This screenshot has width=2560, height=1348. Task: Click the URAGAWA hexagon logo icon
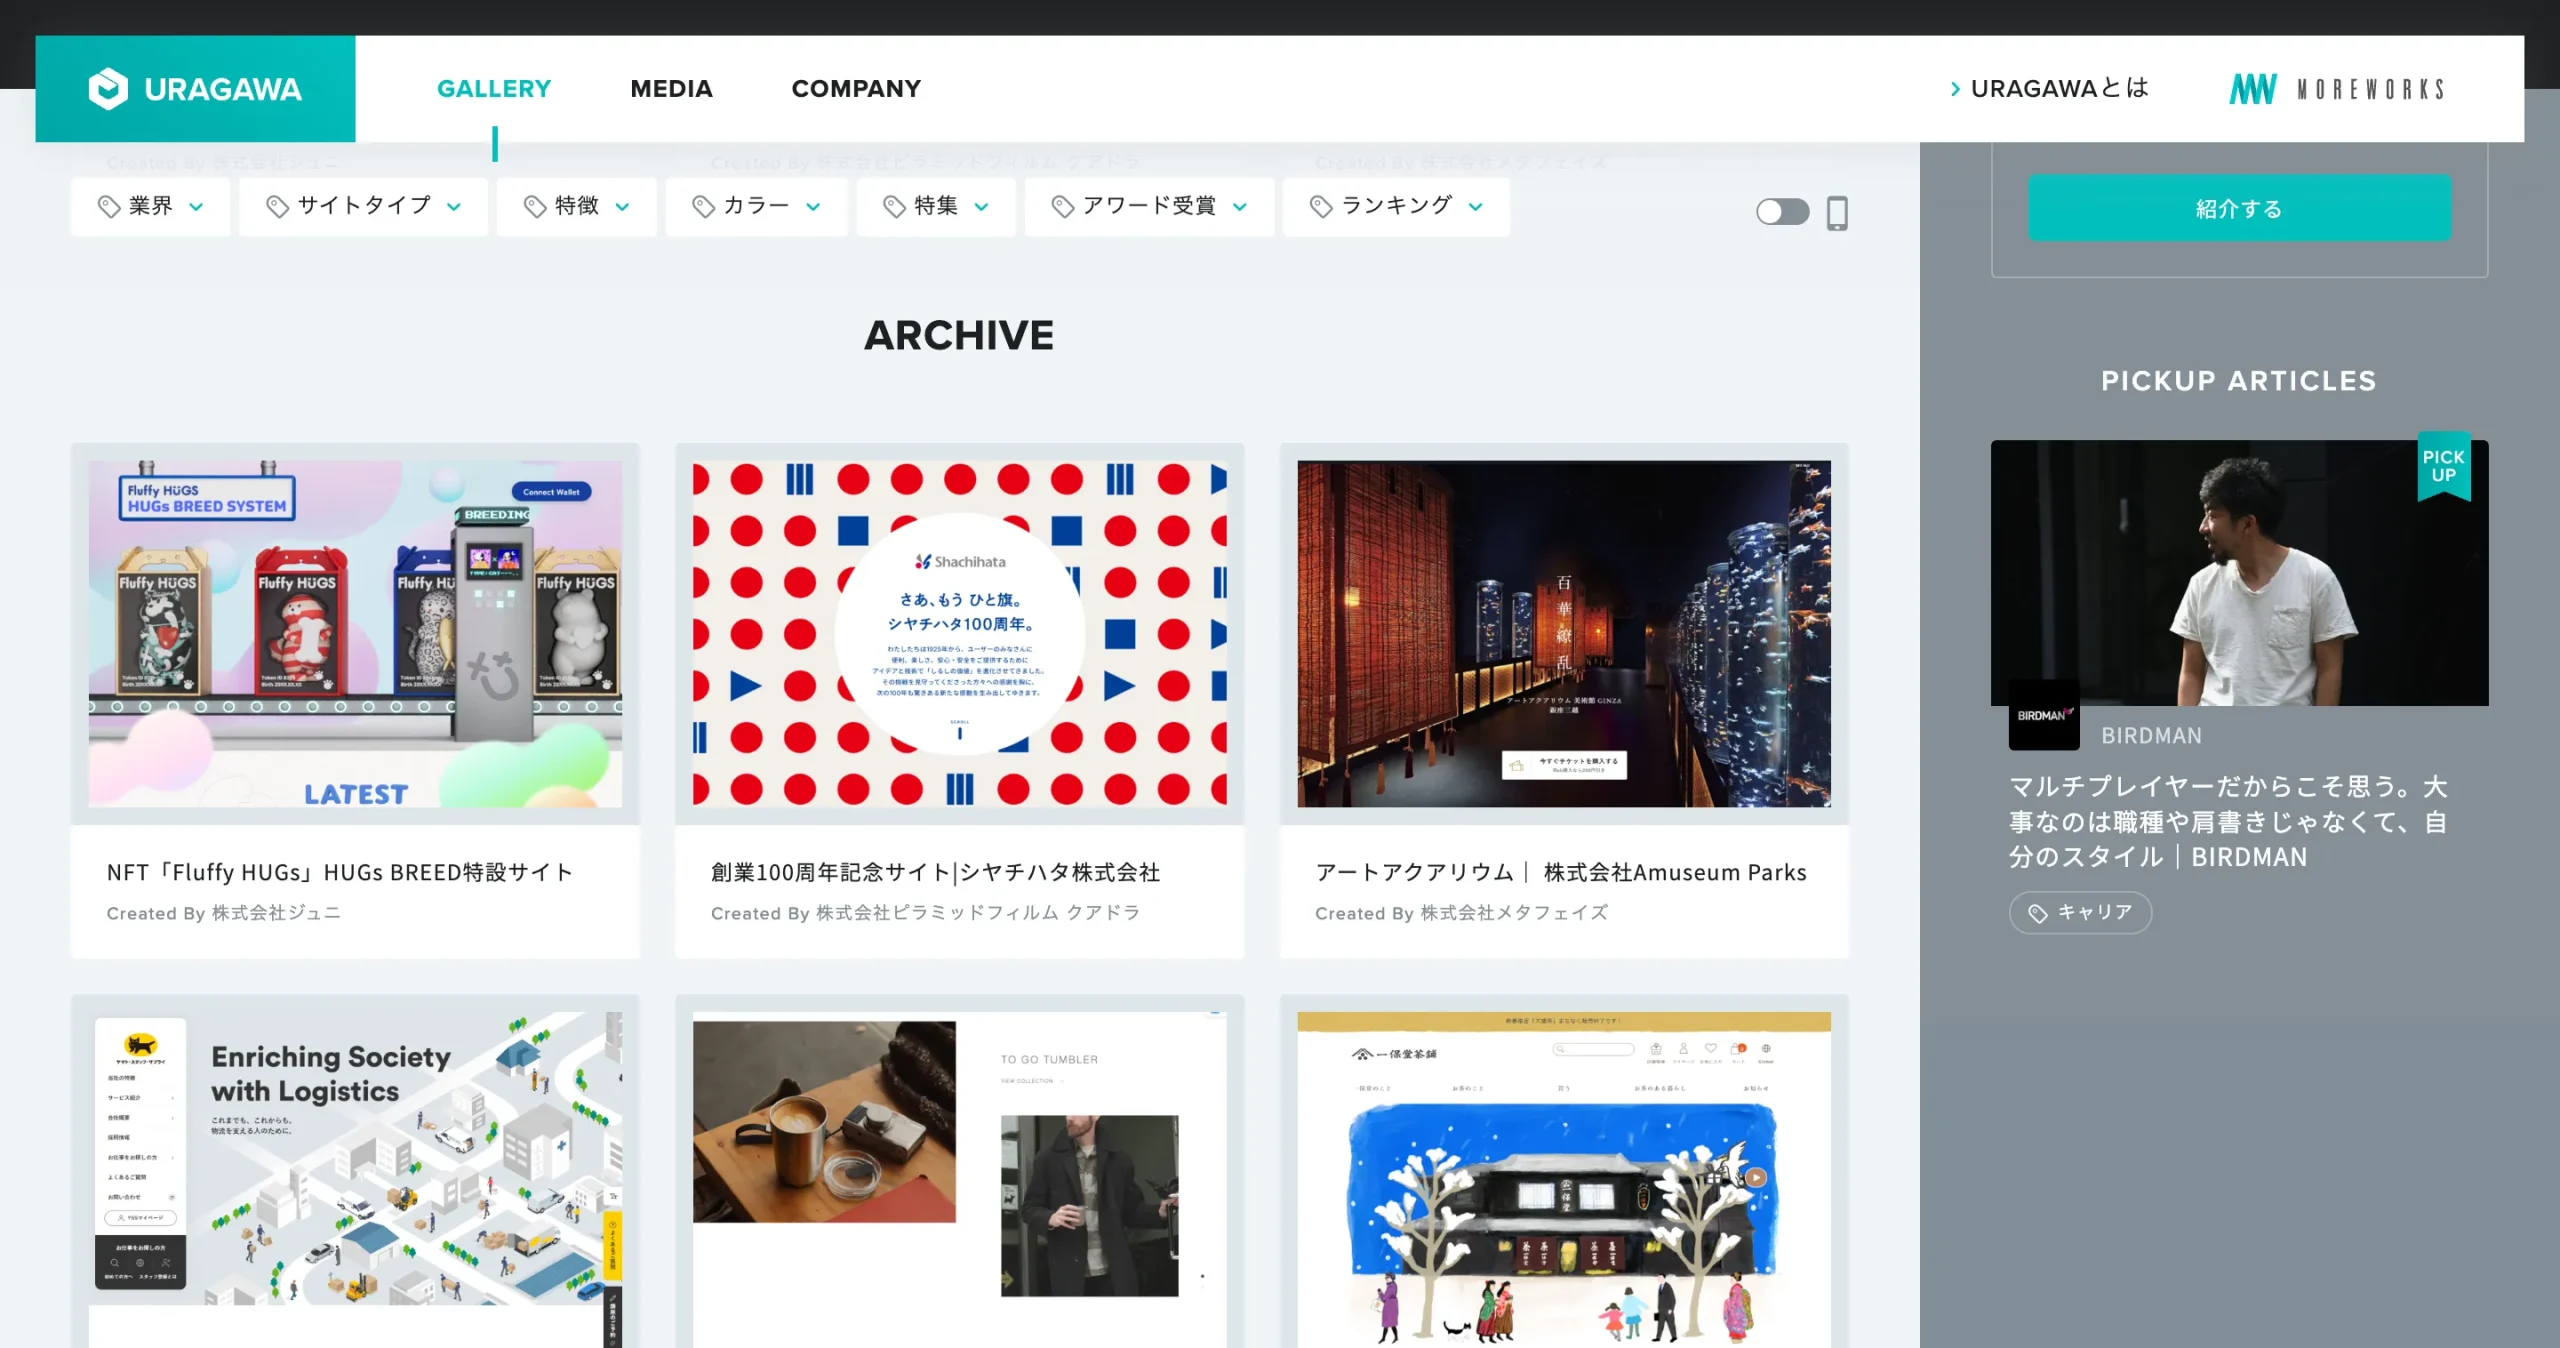click(108, 89)
